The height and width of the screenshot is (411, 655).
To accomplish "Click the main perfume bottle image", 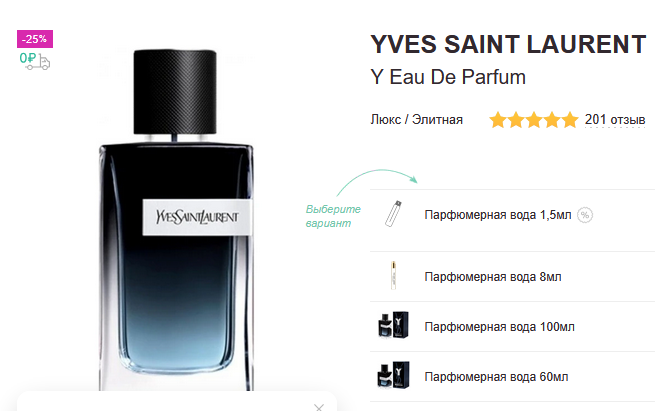I will point(176,220).
